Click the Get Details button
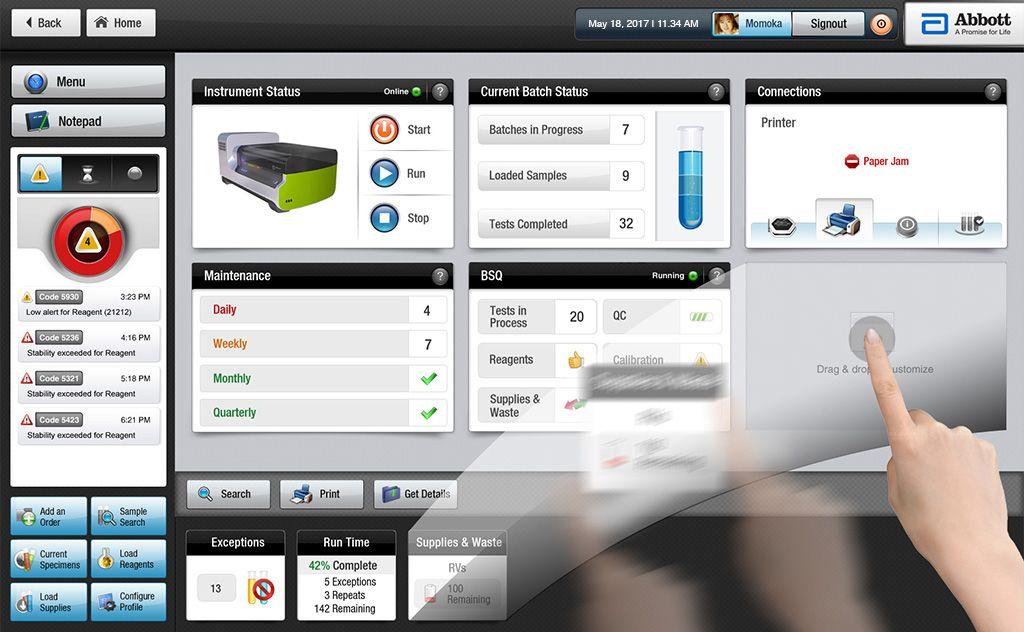 [x=415, y=494]
